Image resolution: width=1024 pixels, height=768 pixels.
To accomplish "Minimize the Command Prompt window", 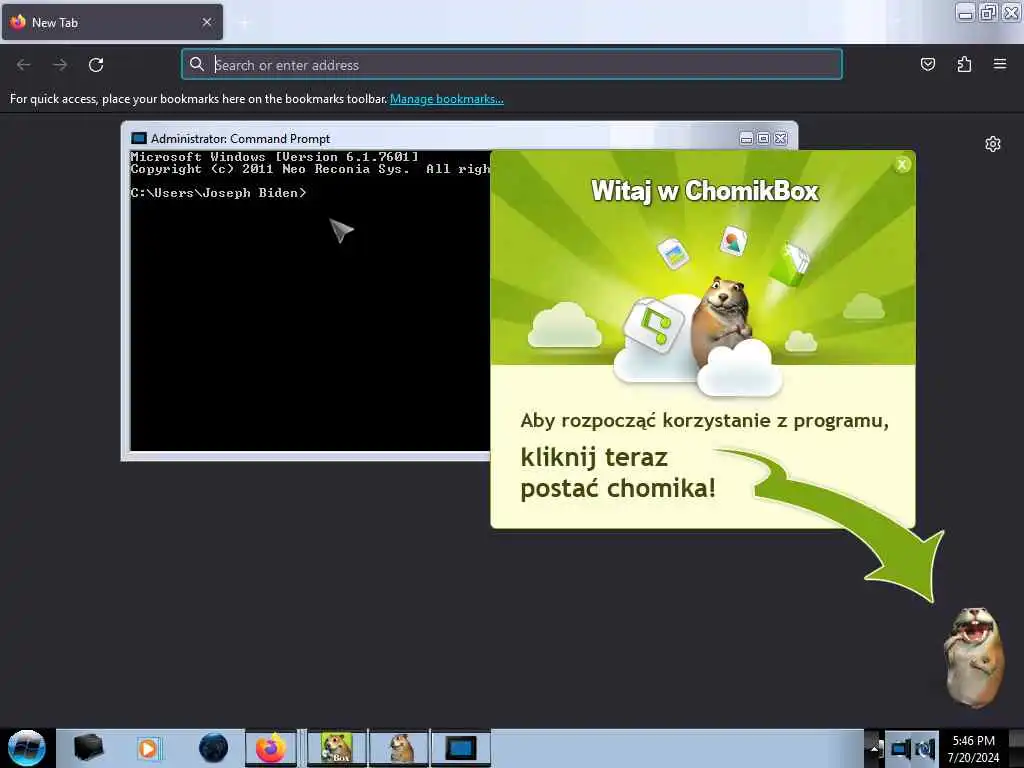I will click(746, 138).
